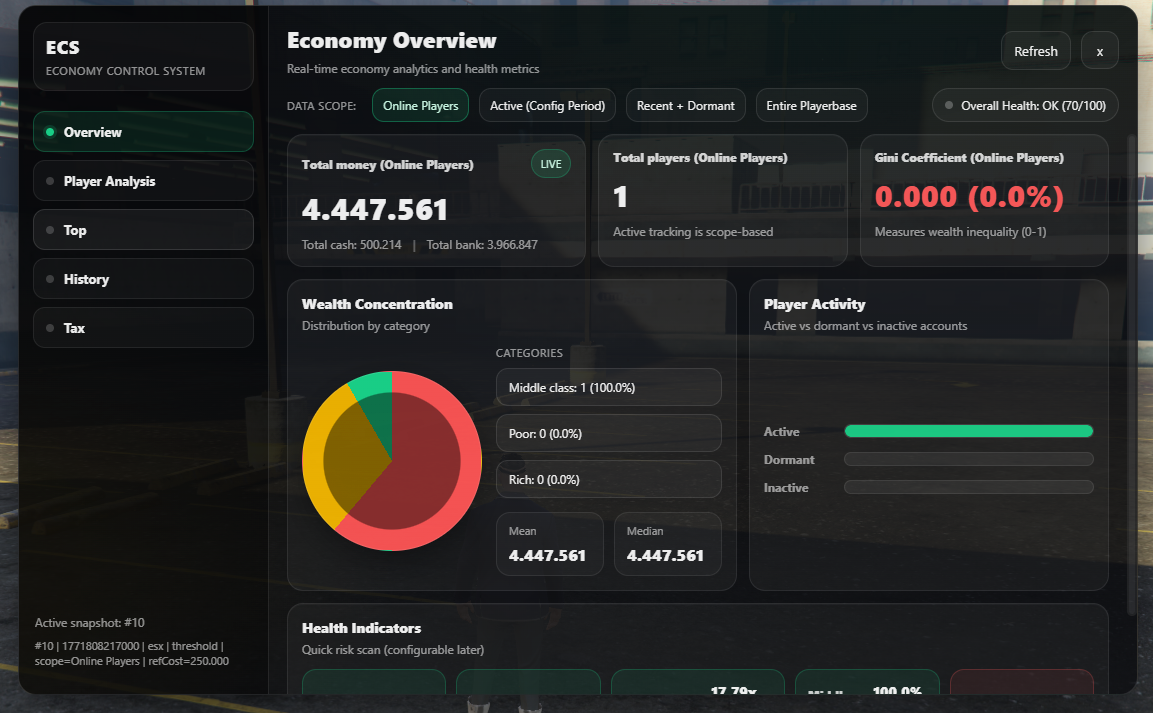Click the Inactive progress bar
This screenshot has height=713, width=1153.
[x=968, y=487]
